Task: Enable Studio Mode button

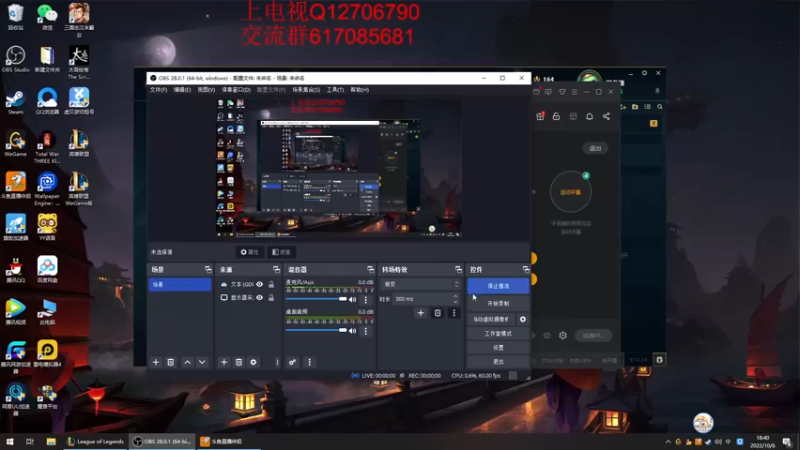Action: click(x=498, y=334)
